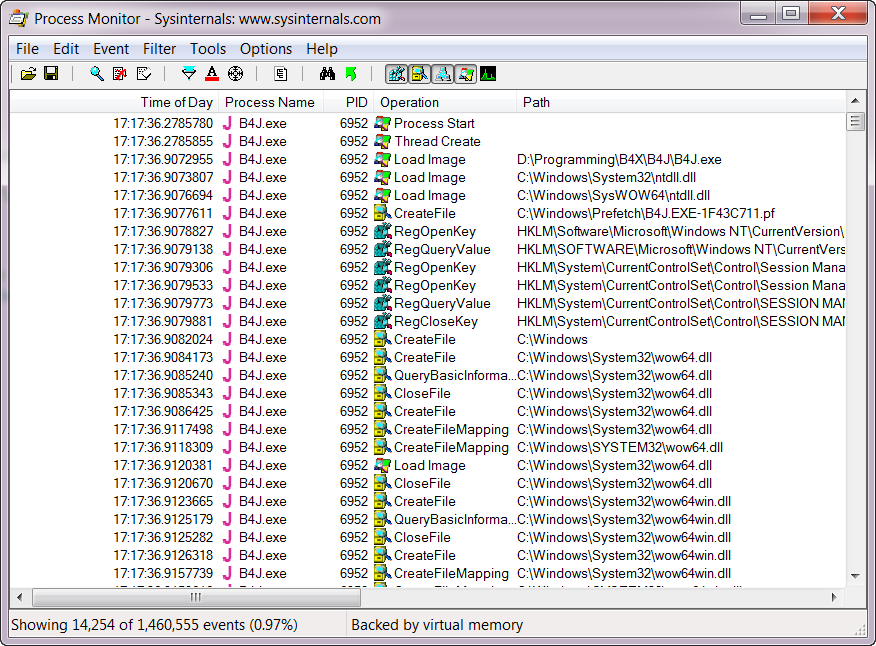Open Find with binoculars icon
Screen dimensions: 876x646
pos(327,74)
